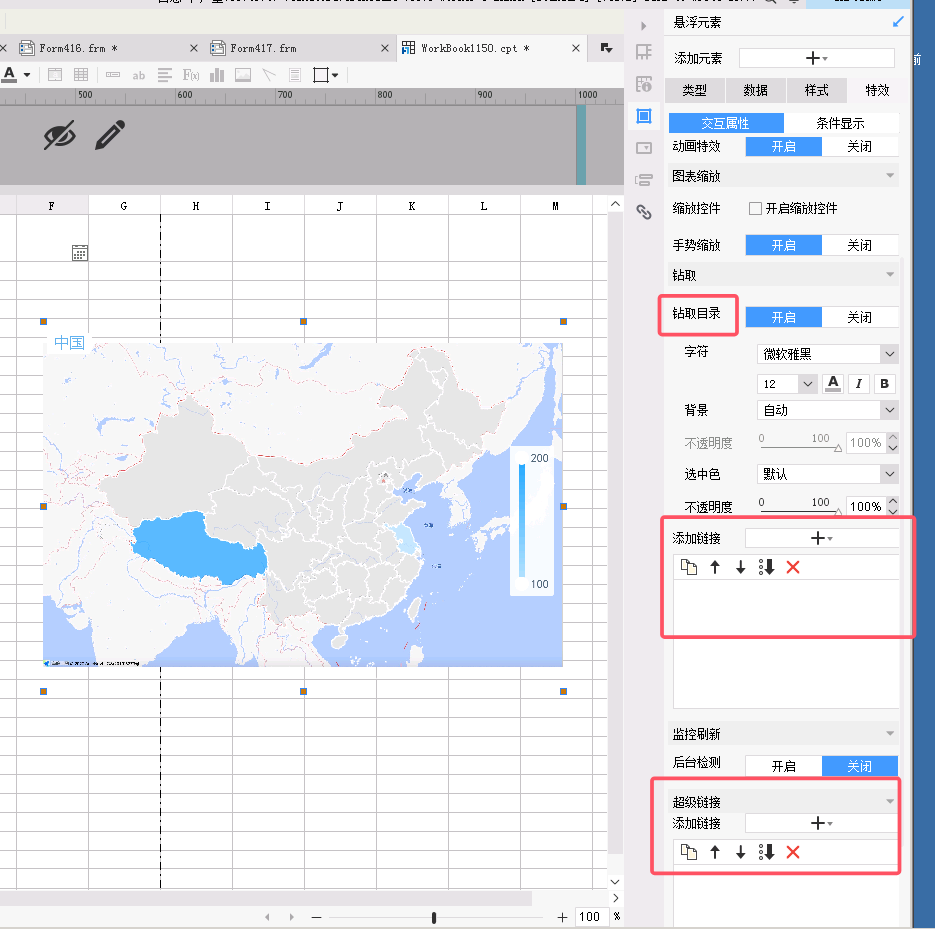Click the 条件显示 button

click(840, 123)
